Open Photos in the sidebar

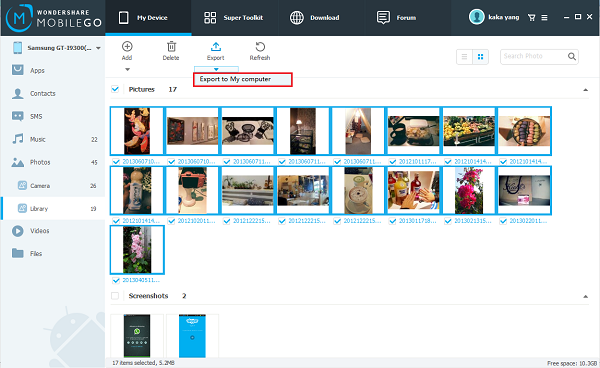pyautogui.click(x=52, y=162)
